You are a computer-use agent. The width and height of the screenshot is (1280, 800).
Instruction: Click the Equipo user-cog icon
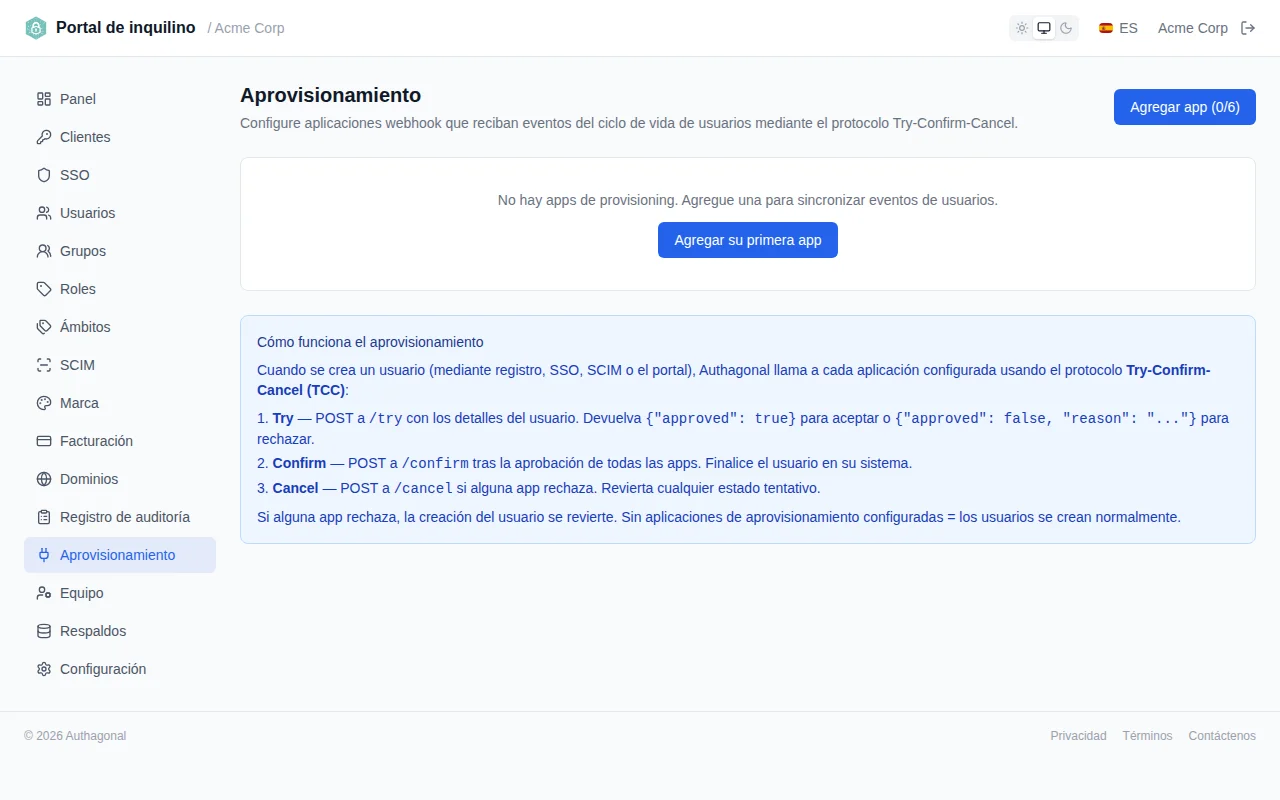point(44,593)
